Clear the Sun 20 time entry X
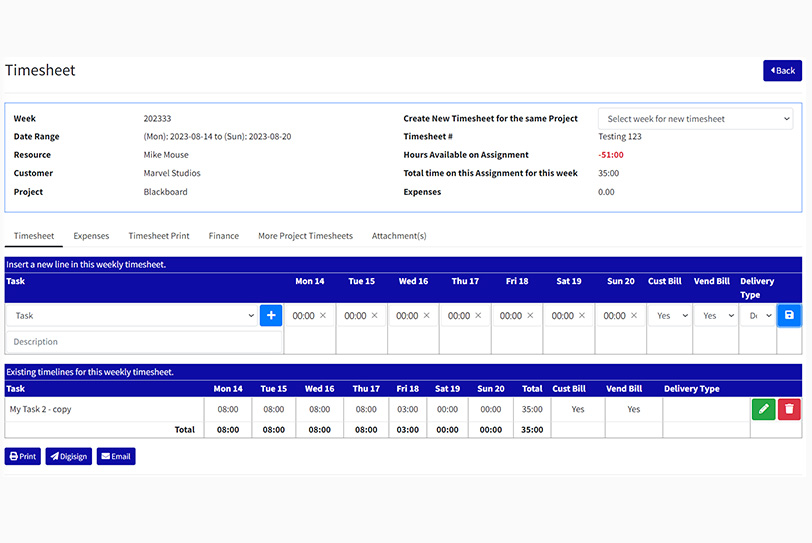The height and width of the screenshot is (543, 812). [x=635, y=316]
